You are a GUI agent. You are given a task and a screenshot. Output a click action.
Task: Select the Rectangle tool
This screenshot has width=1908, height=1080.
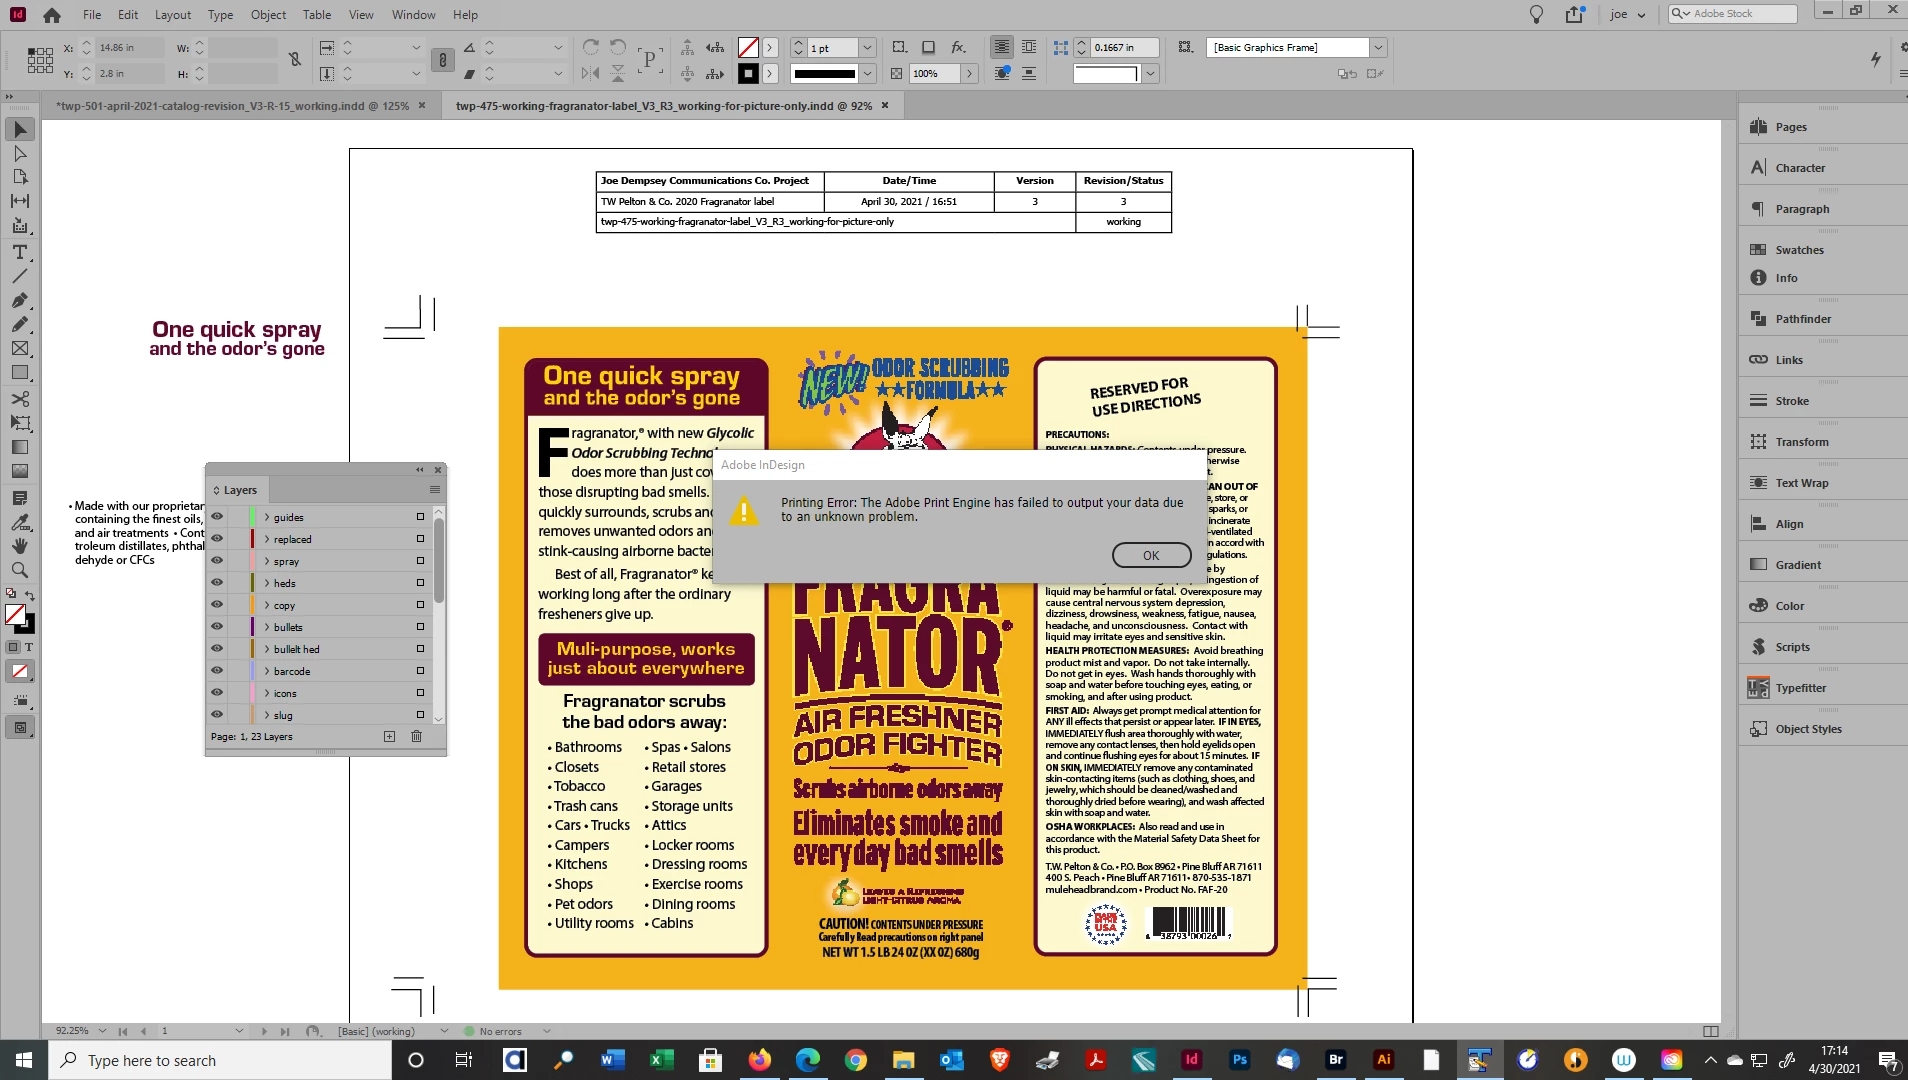(x=20, y=372)
